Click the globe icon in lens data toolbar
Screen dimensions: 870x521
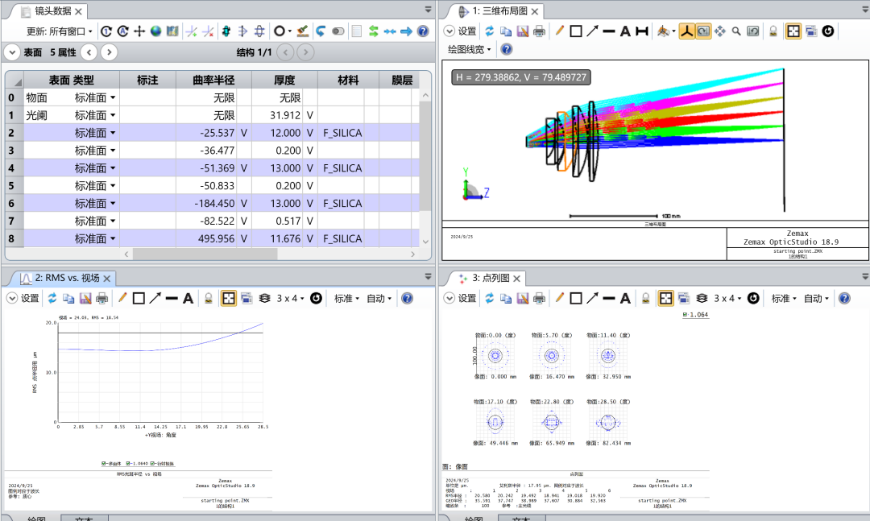156,31
